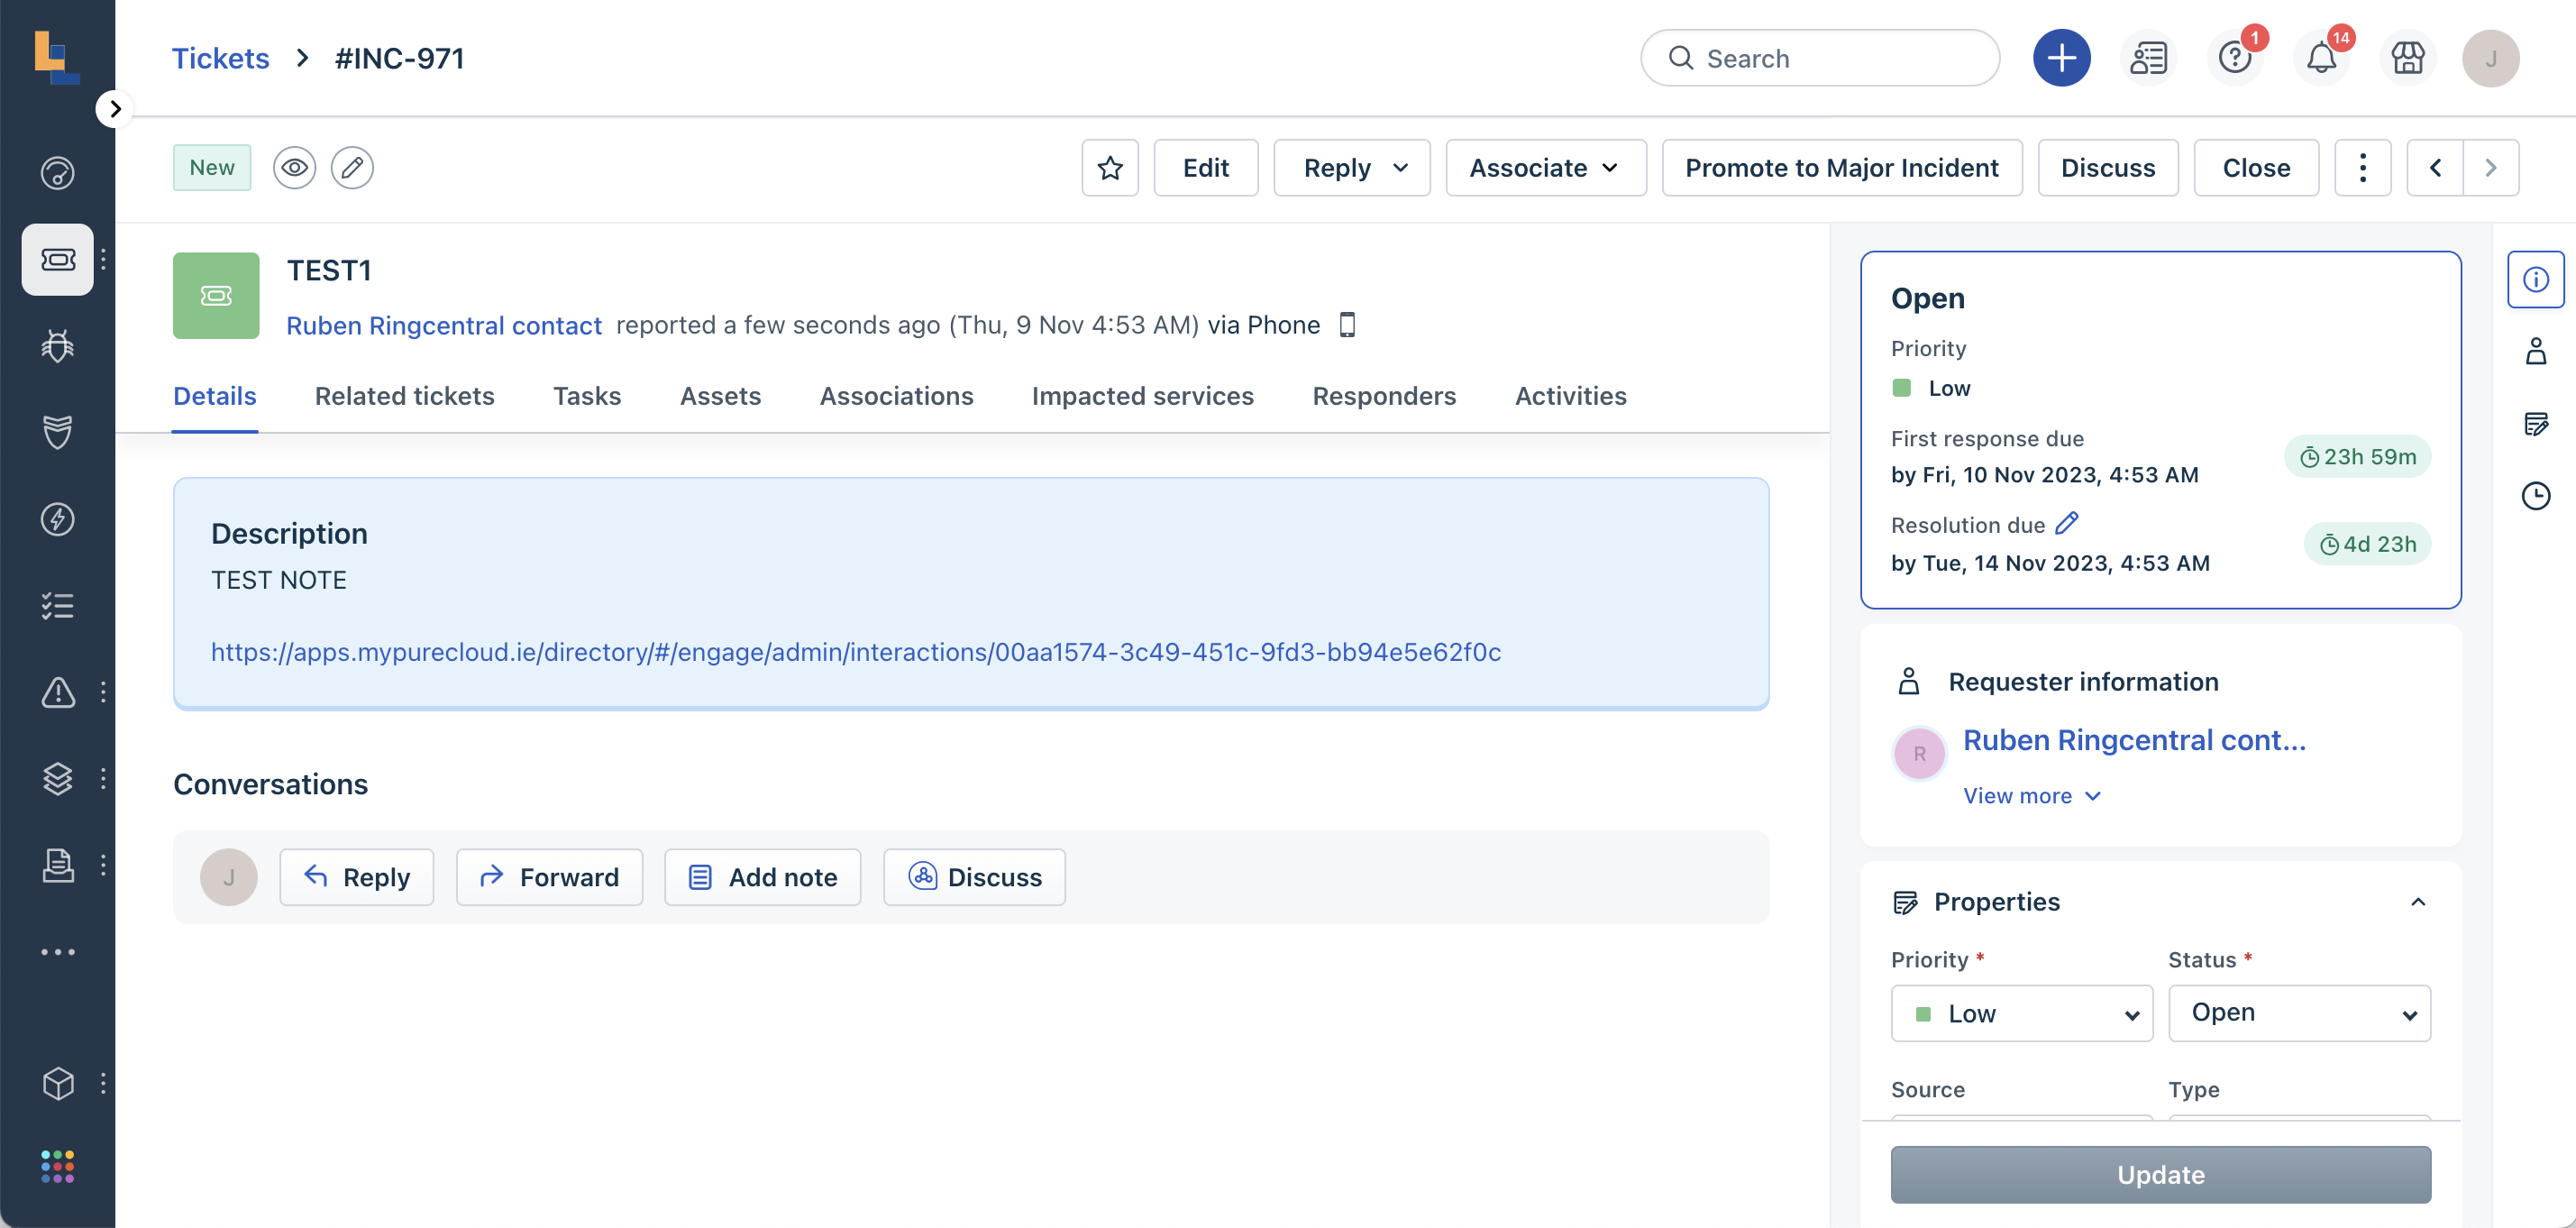Open notifications bell with 14 alerts
The image size is (2576, 1228).
pos(2322,58)
